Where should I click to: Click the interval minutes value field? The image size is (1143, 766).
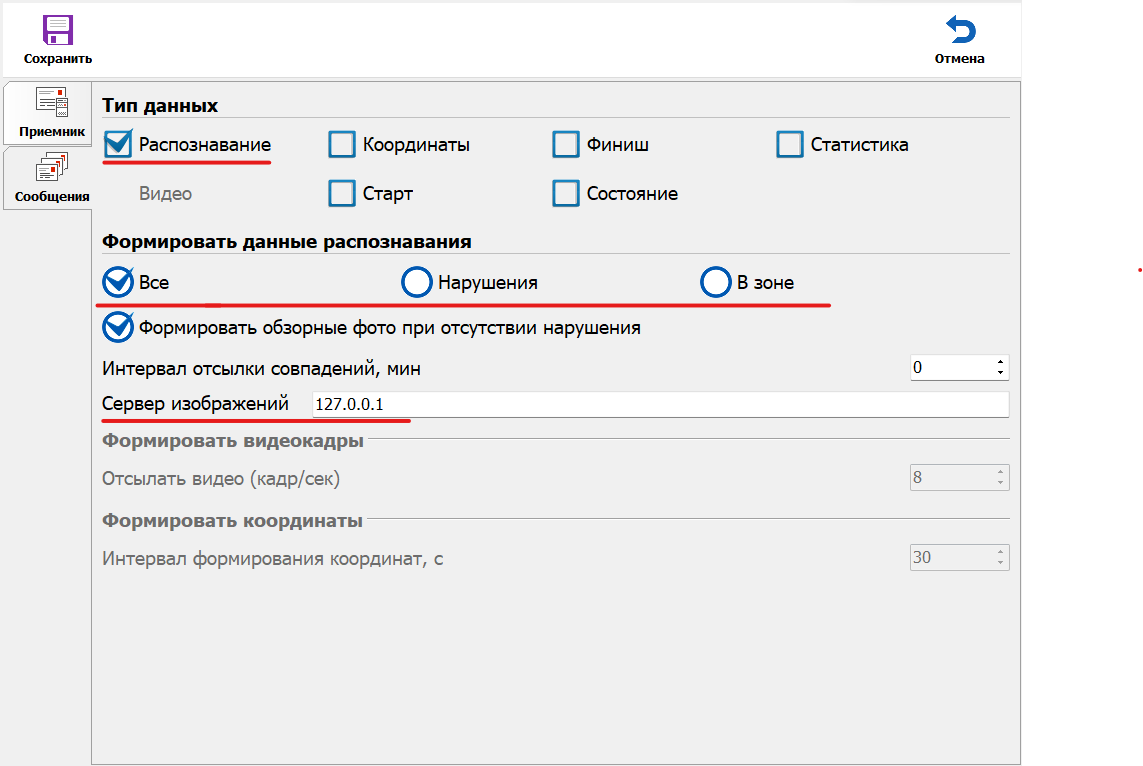(x=950, y=368)
